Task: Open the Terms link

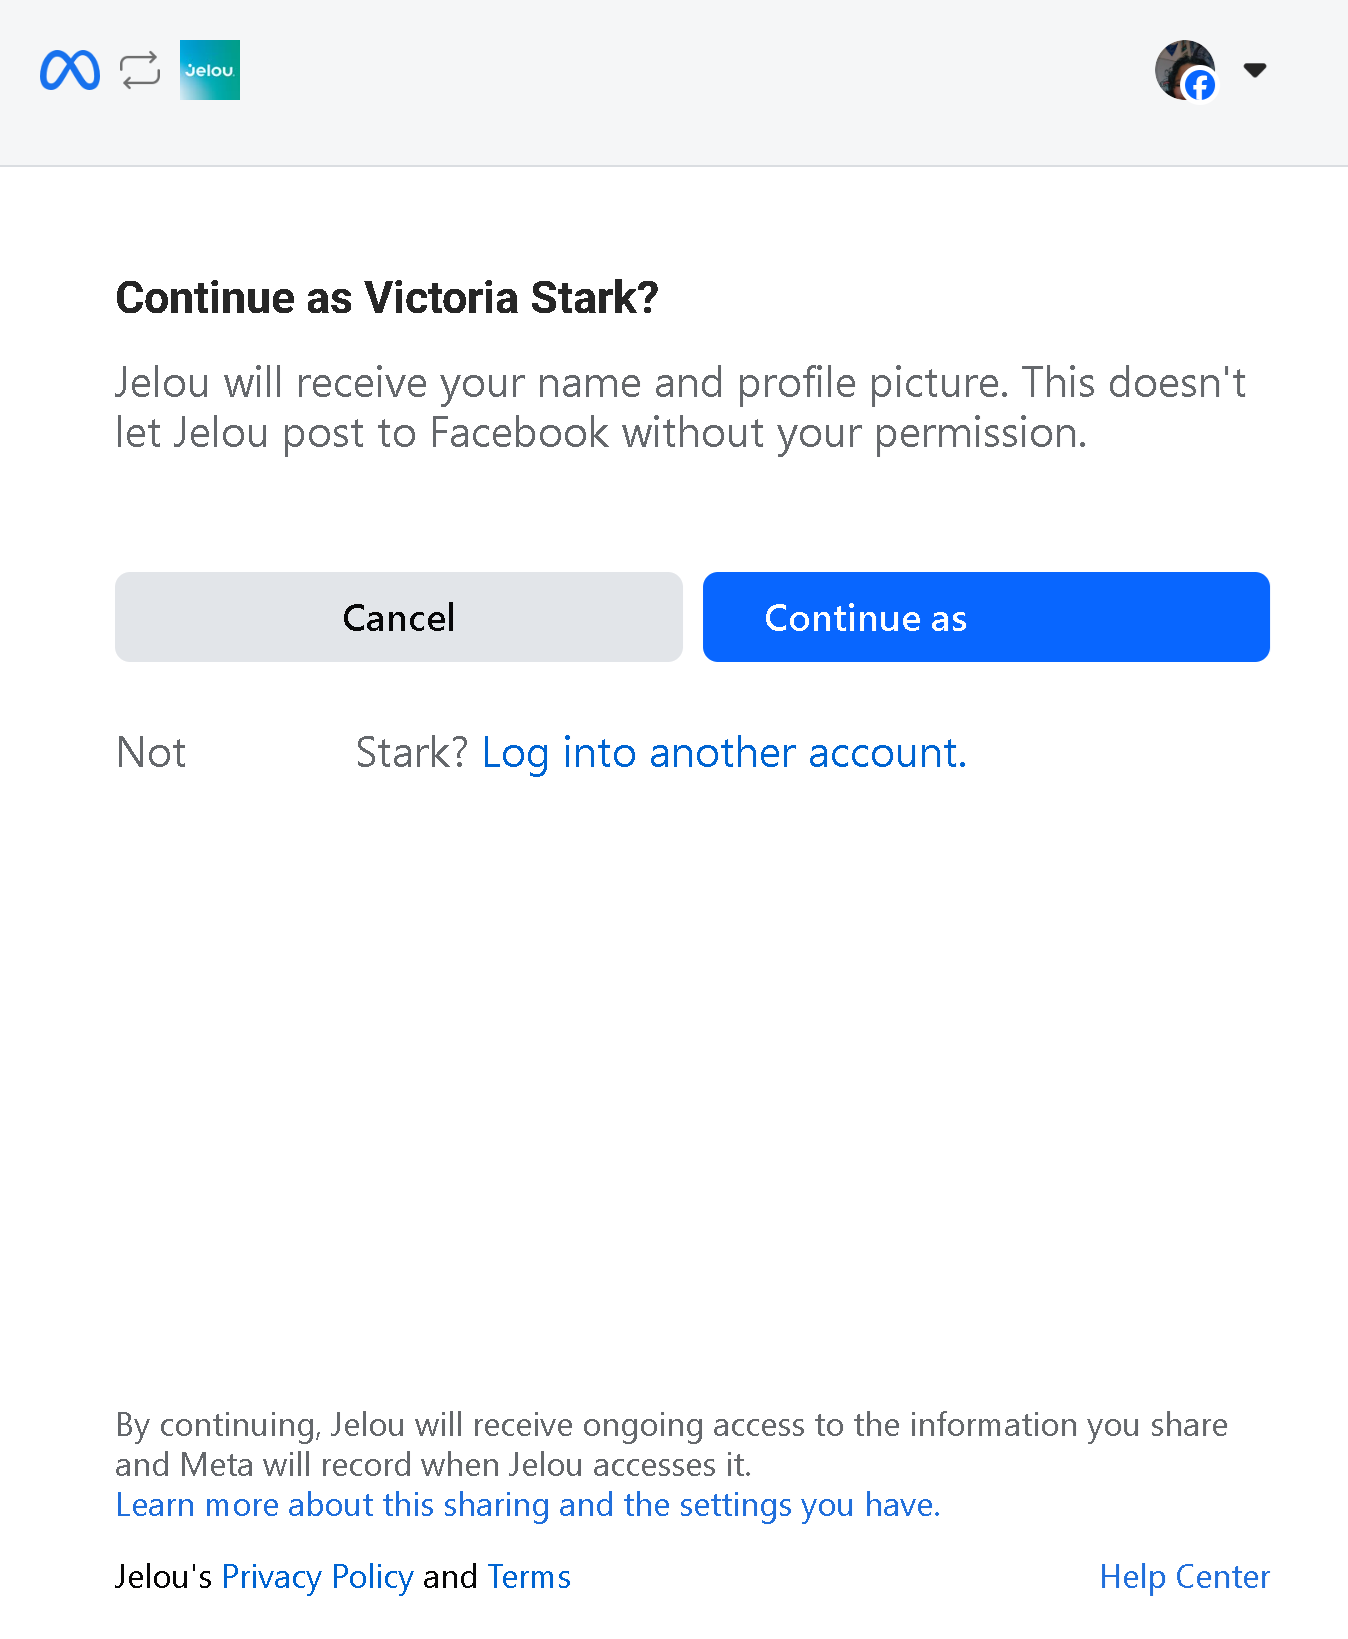Action: click(529, 1577)
